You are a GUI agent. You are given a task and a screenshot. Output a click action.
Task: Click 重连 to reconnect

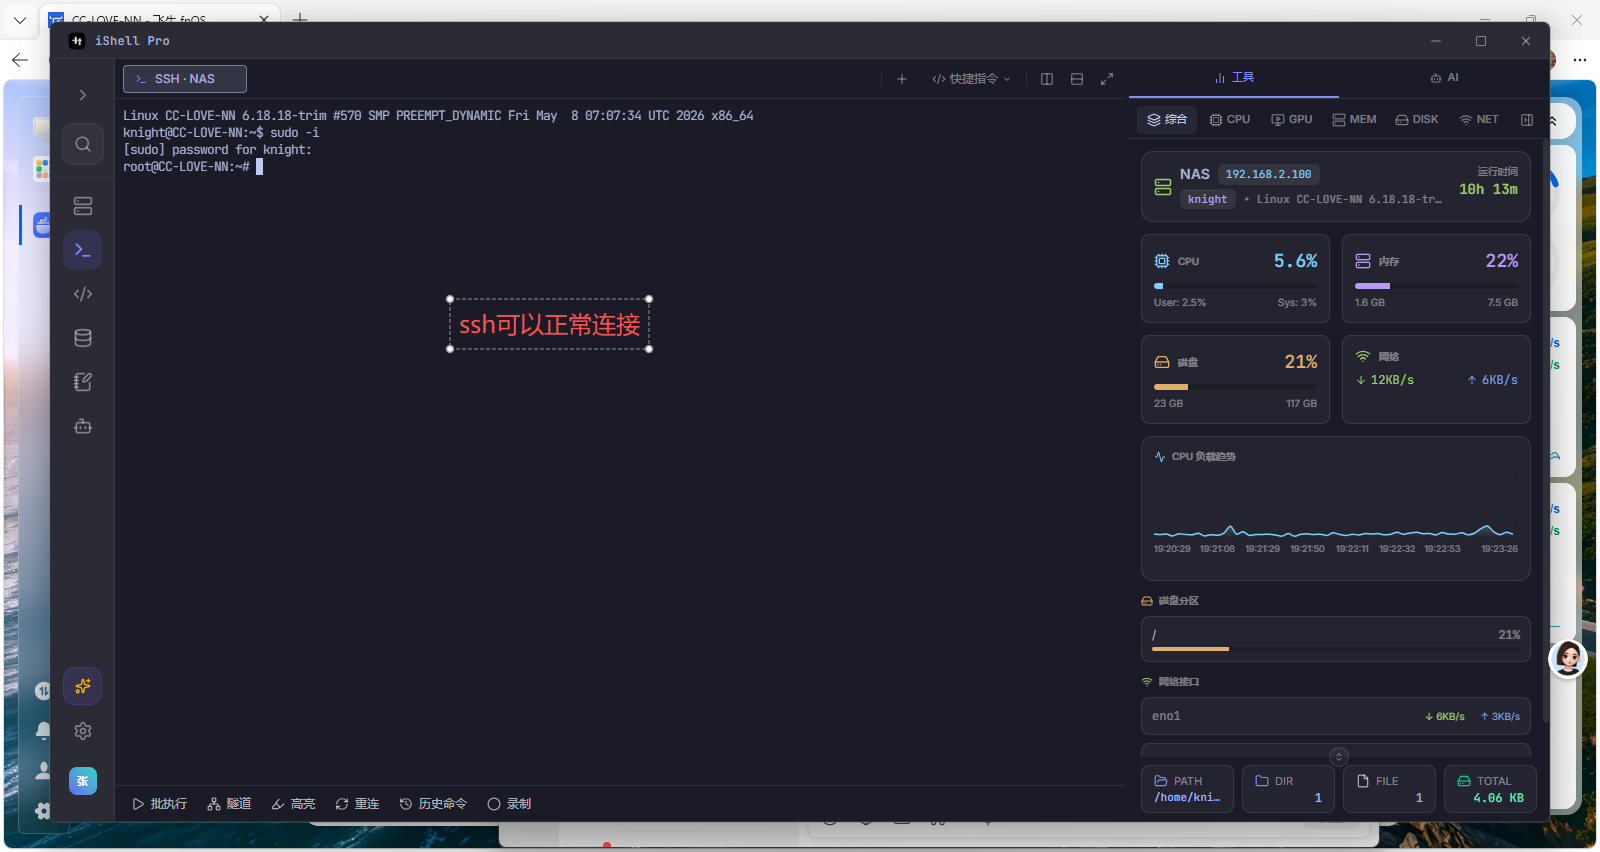[357, 804]
